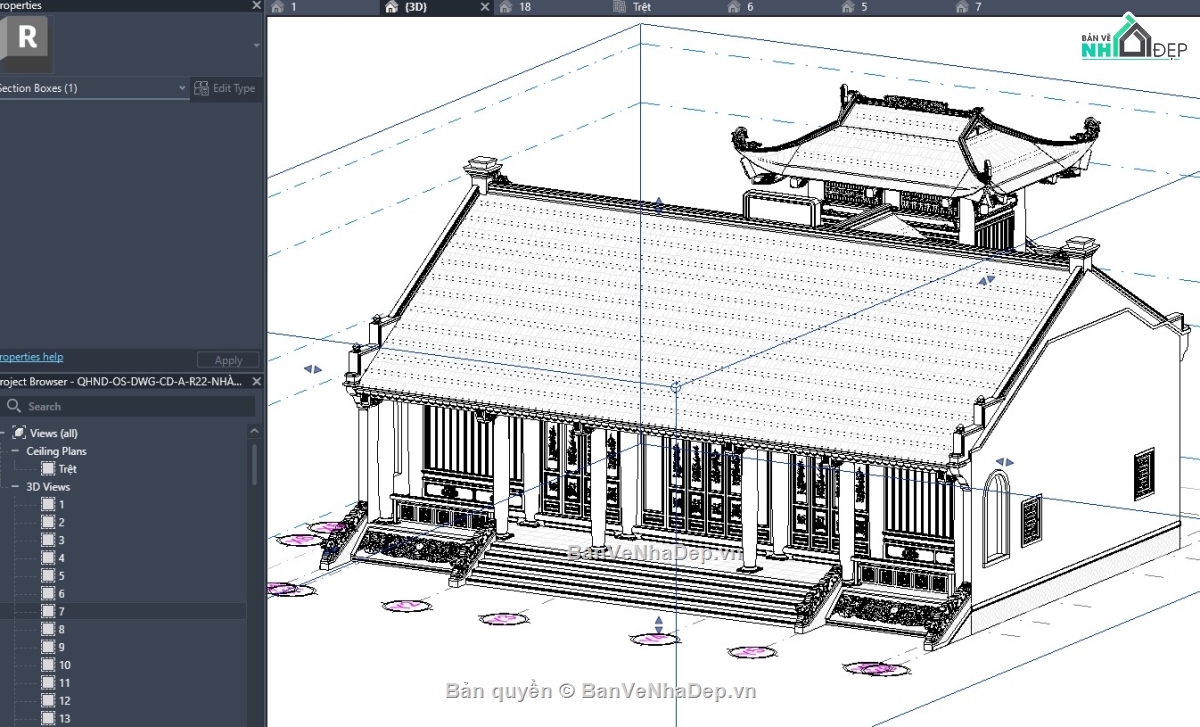Collapse the Views (all) node
The image size is (1200, 727).
[x=3, y=433]
